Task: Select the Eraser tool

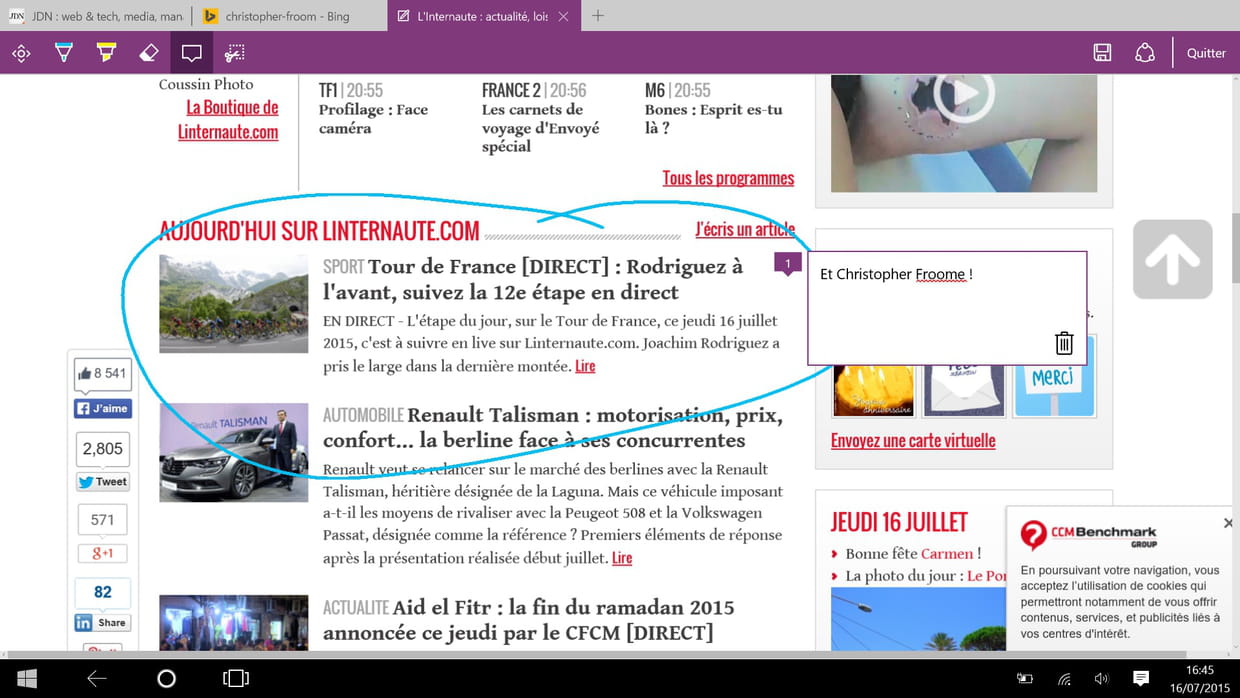Action: click(x=148, y=53)
